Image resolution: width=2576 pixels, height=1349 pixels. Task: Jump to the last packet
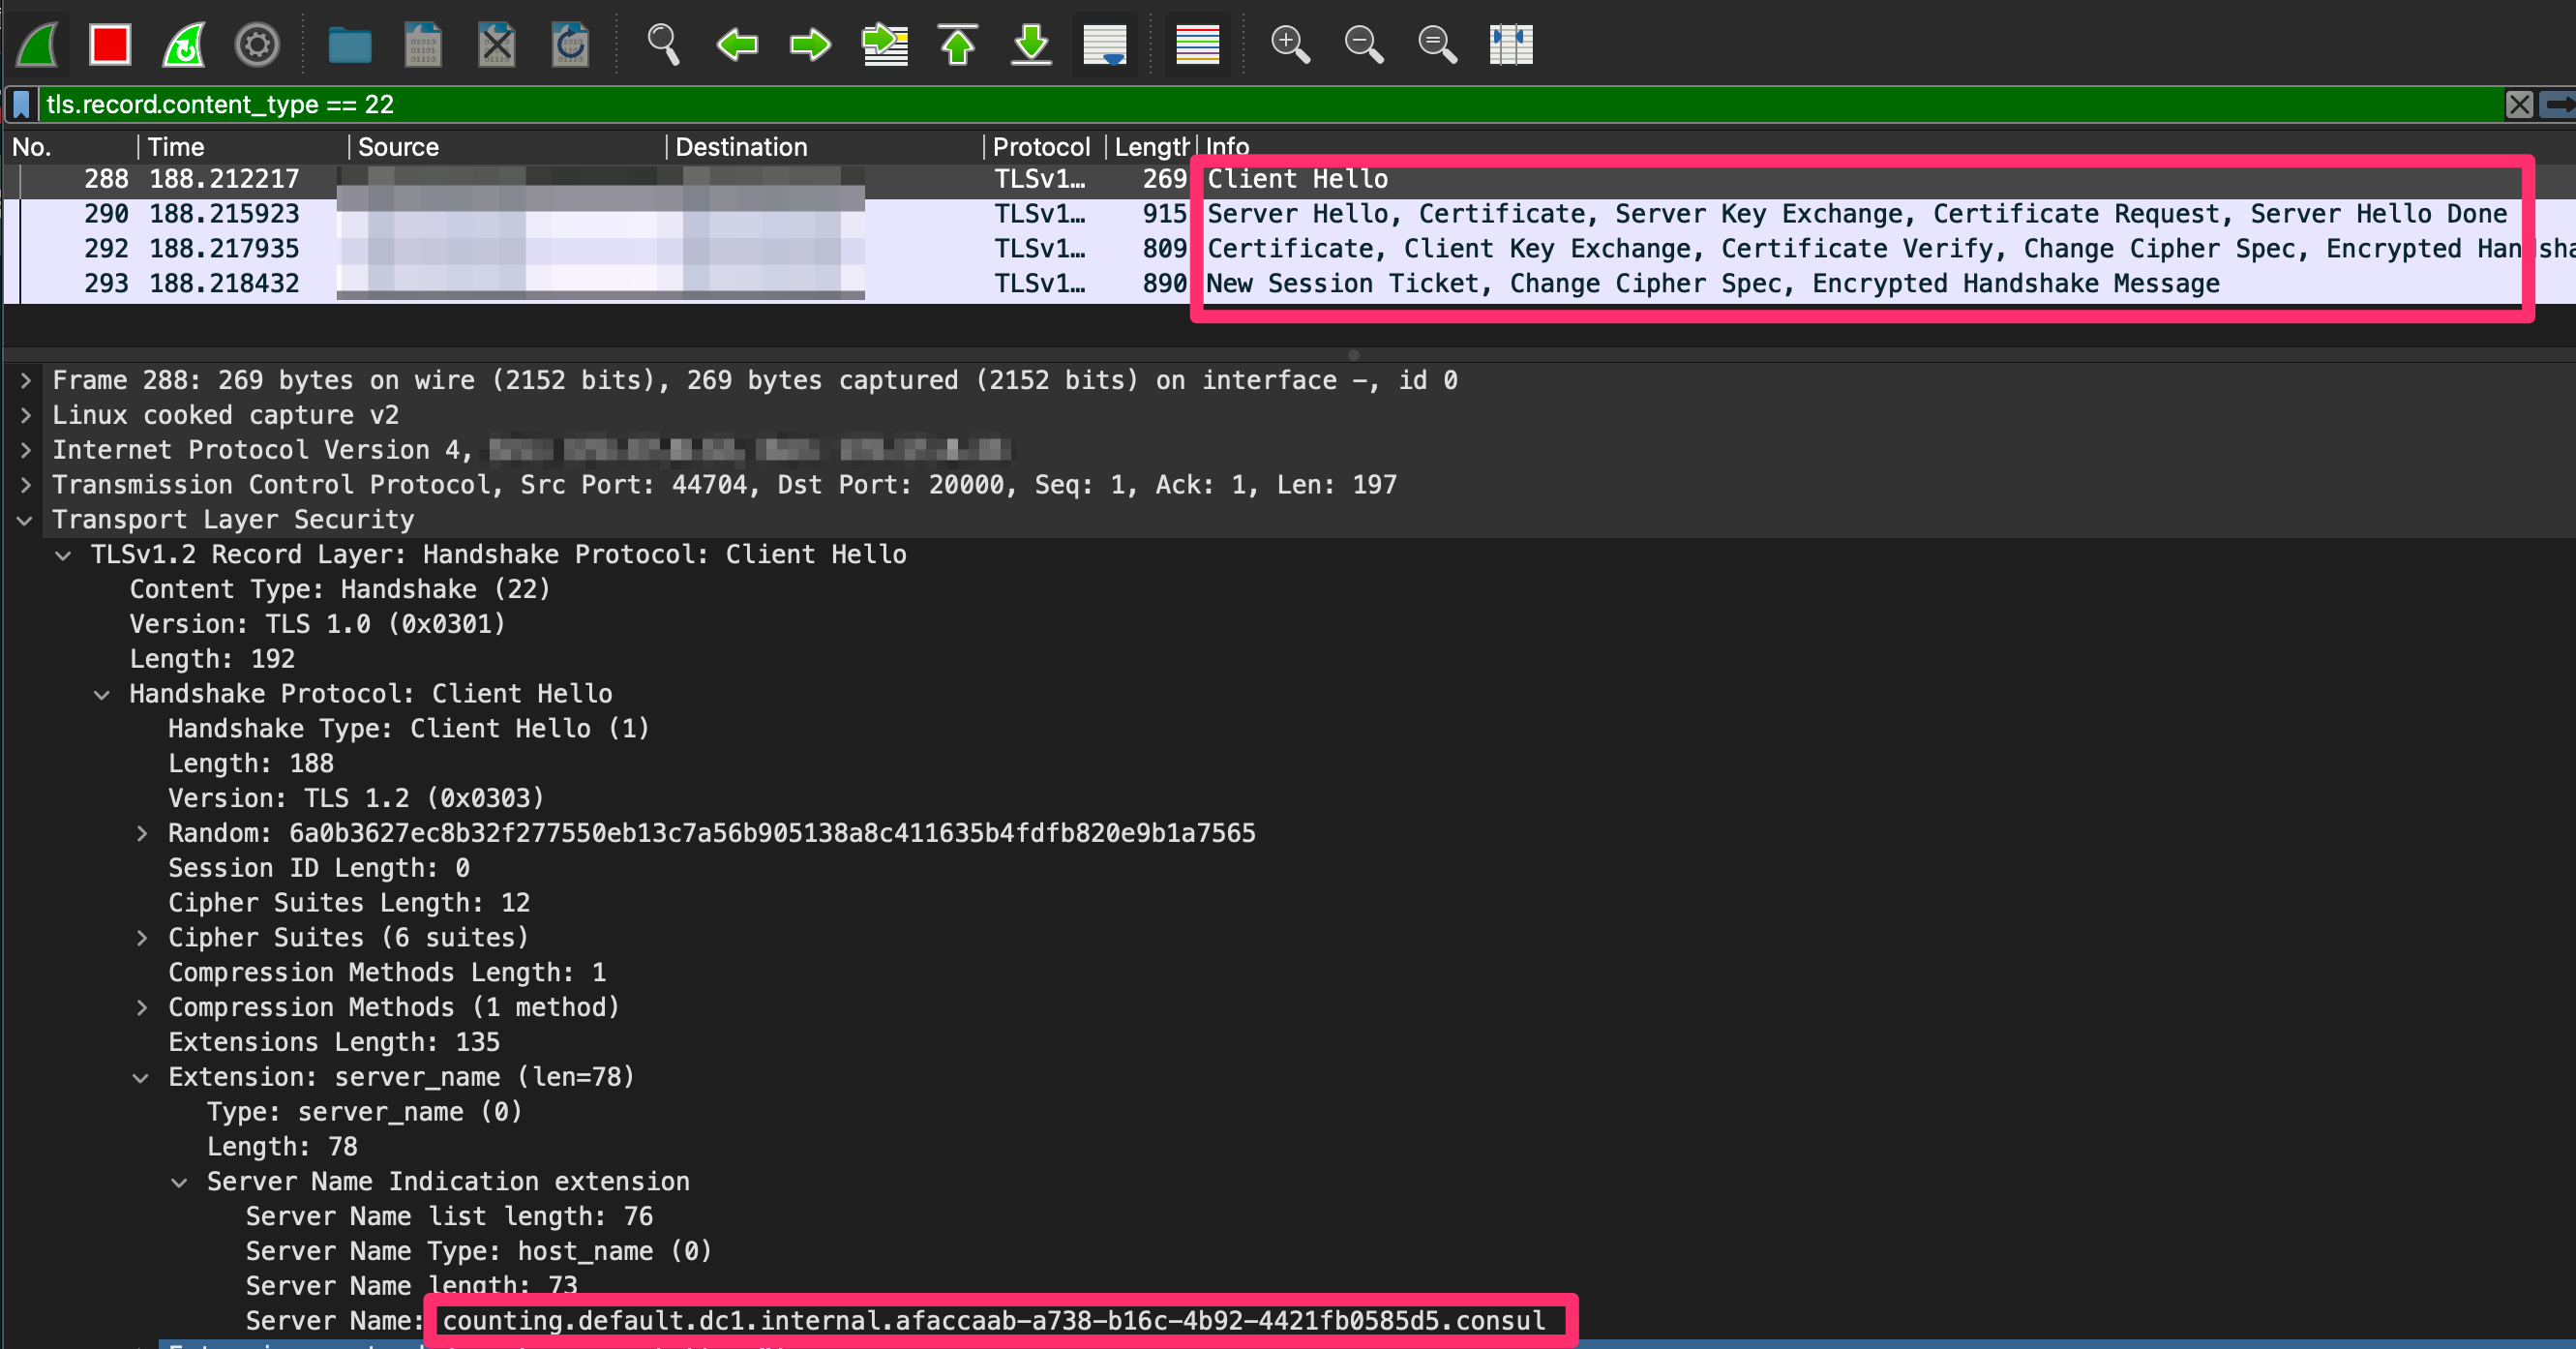1031,45
